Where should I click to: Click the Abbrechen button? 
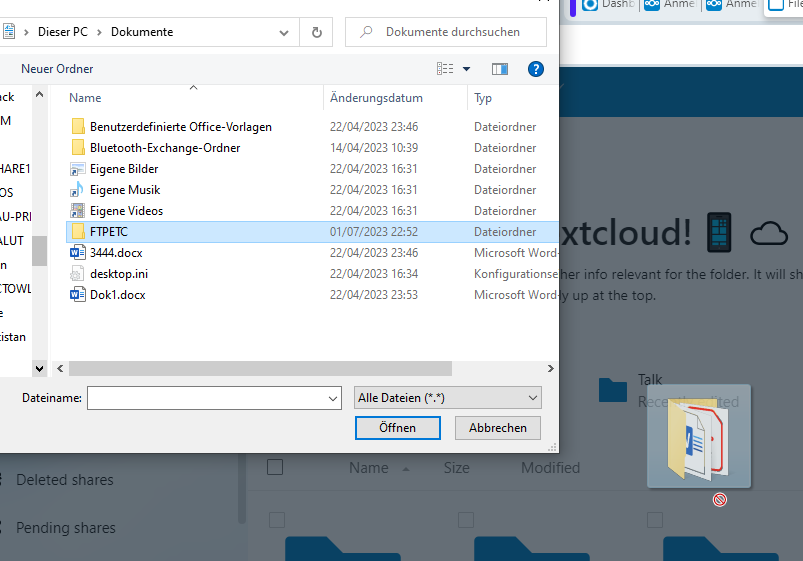tap(498, 428)
